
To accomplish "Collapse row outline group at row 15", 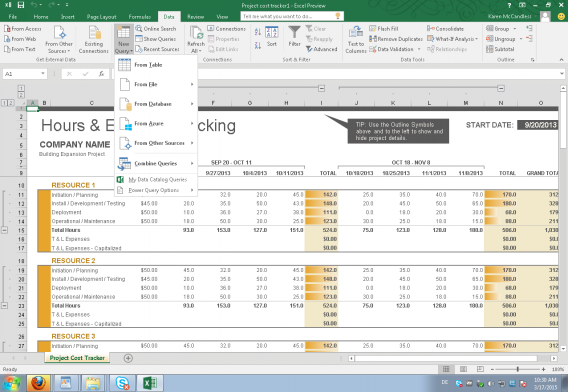I will 4,230.
